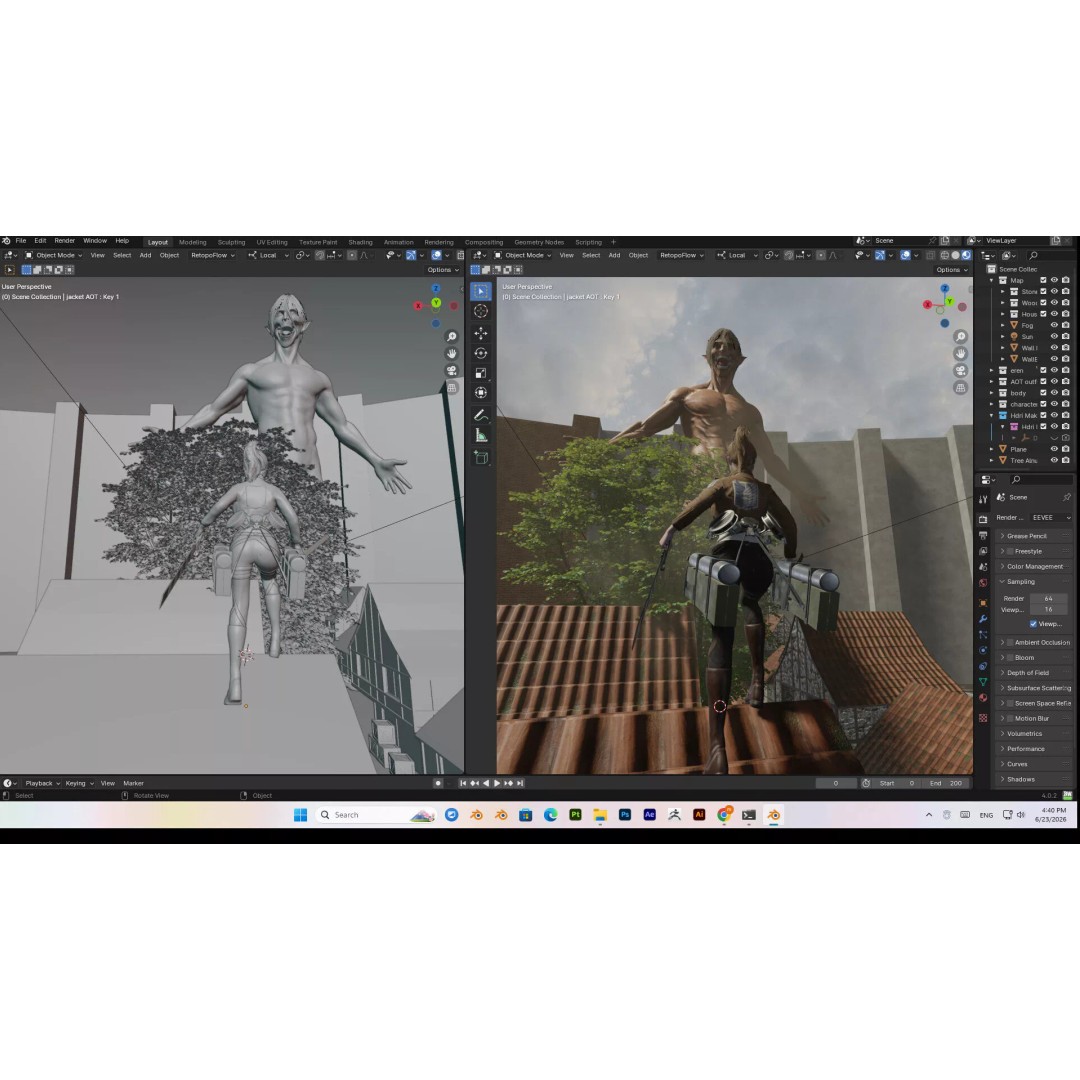1080x1080 pixels.
Task: Hide the Sun light in outliner
Action: (1054, 336)
